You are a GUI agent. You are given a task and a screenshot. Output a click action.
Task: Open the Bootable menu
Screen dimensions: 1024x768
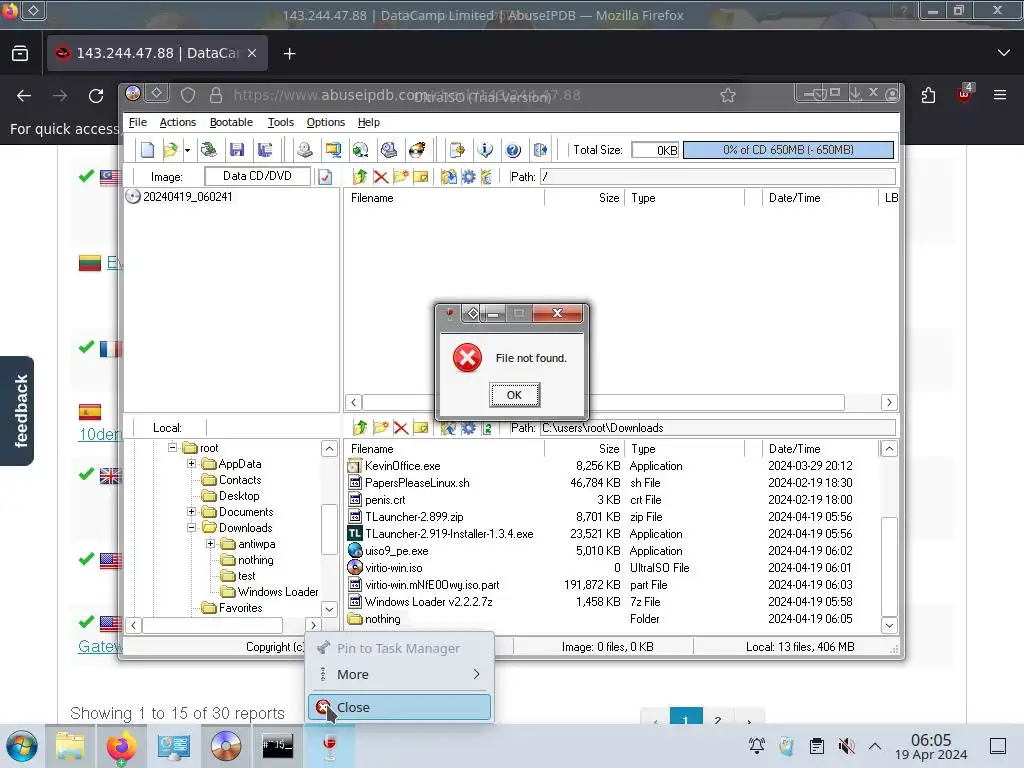(x=231, y=122)
